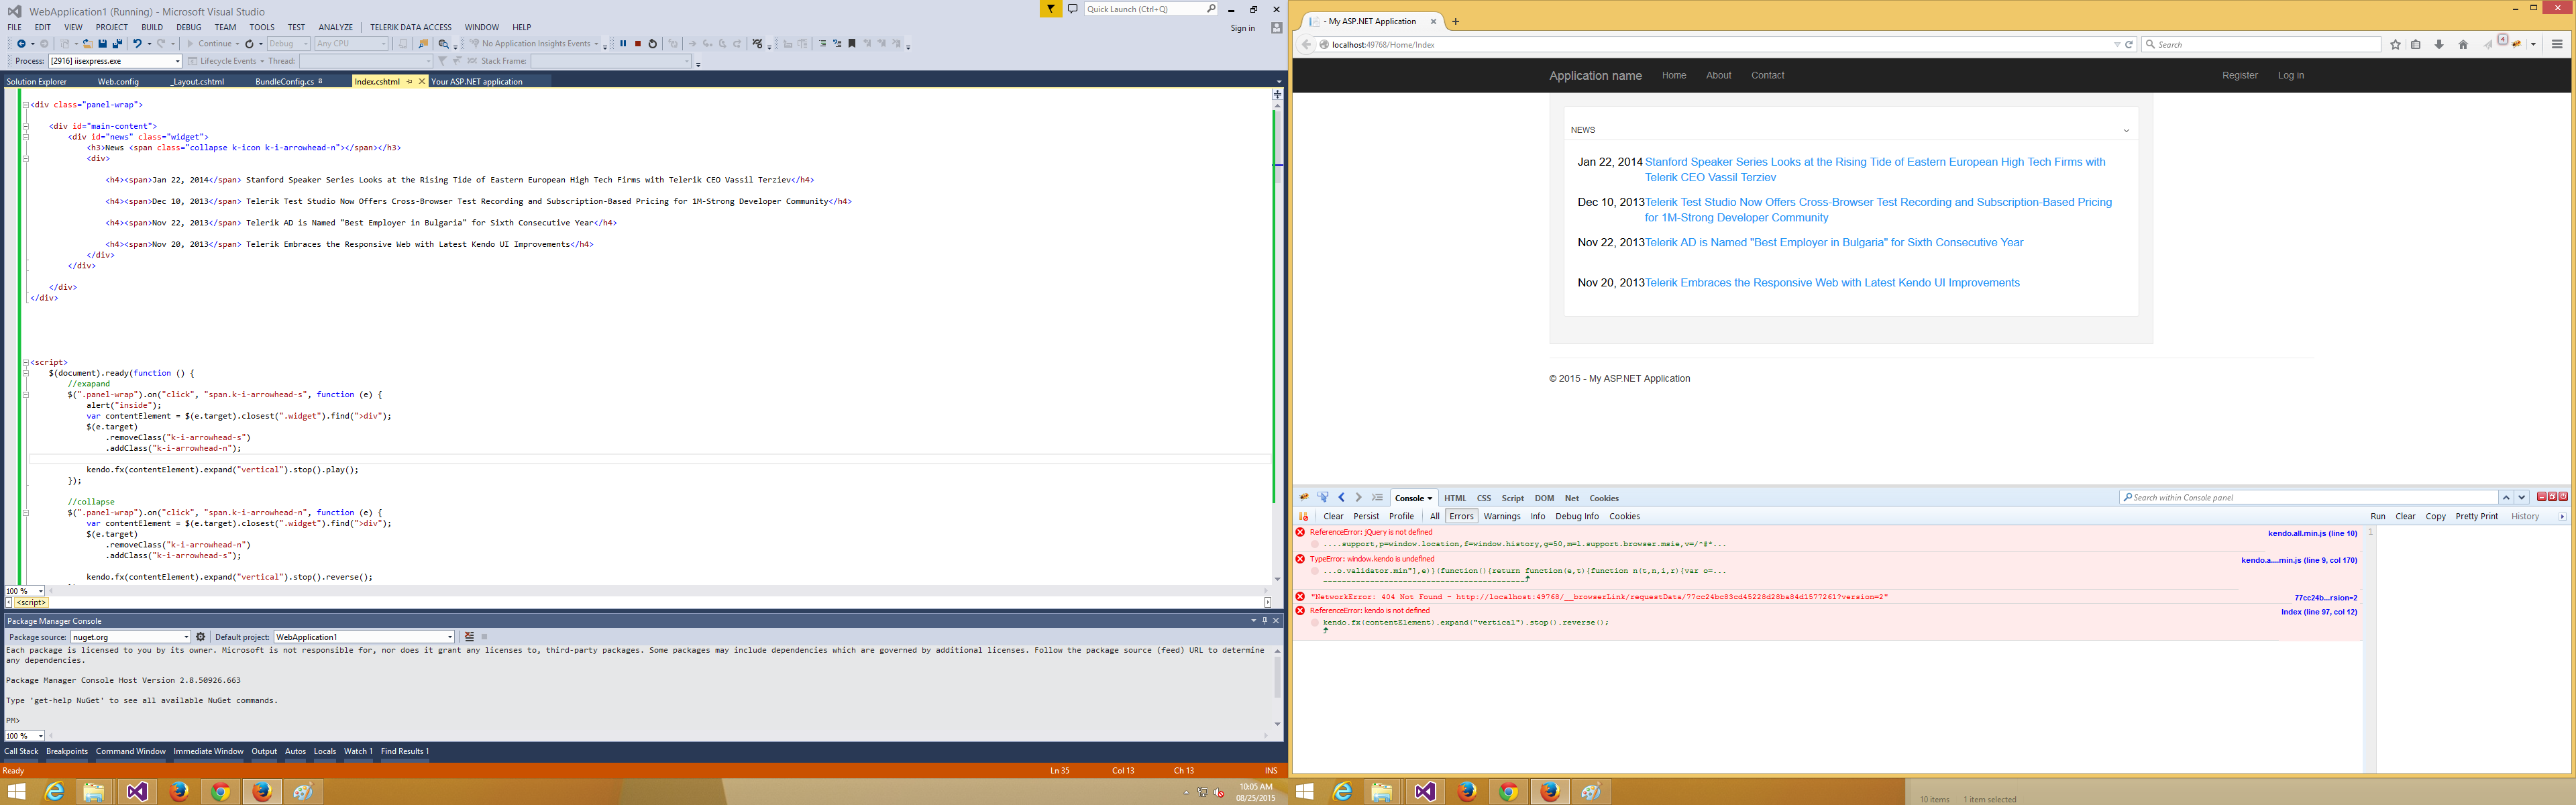Click the Restart debugging icon
The height and width of the screenshot is (805, 2576).
coord(653,44)
